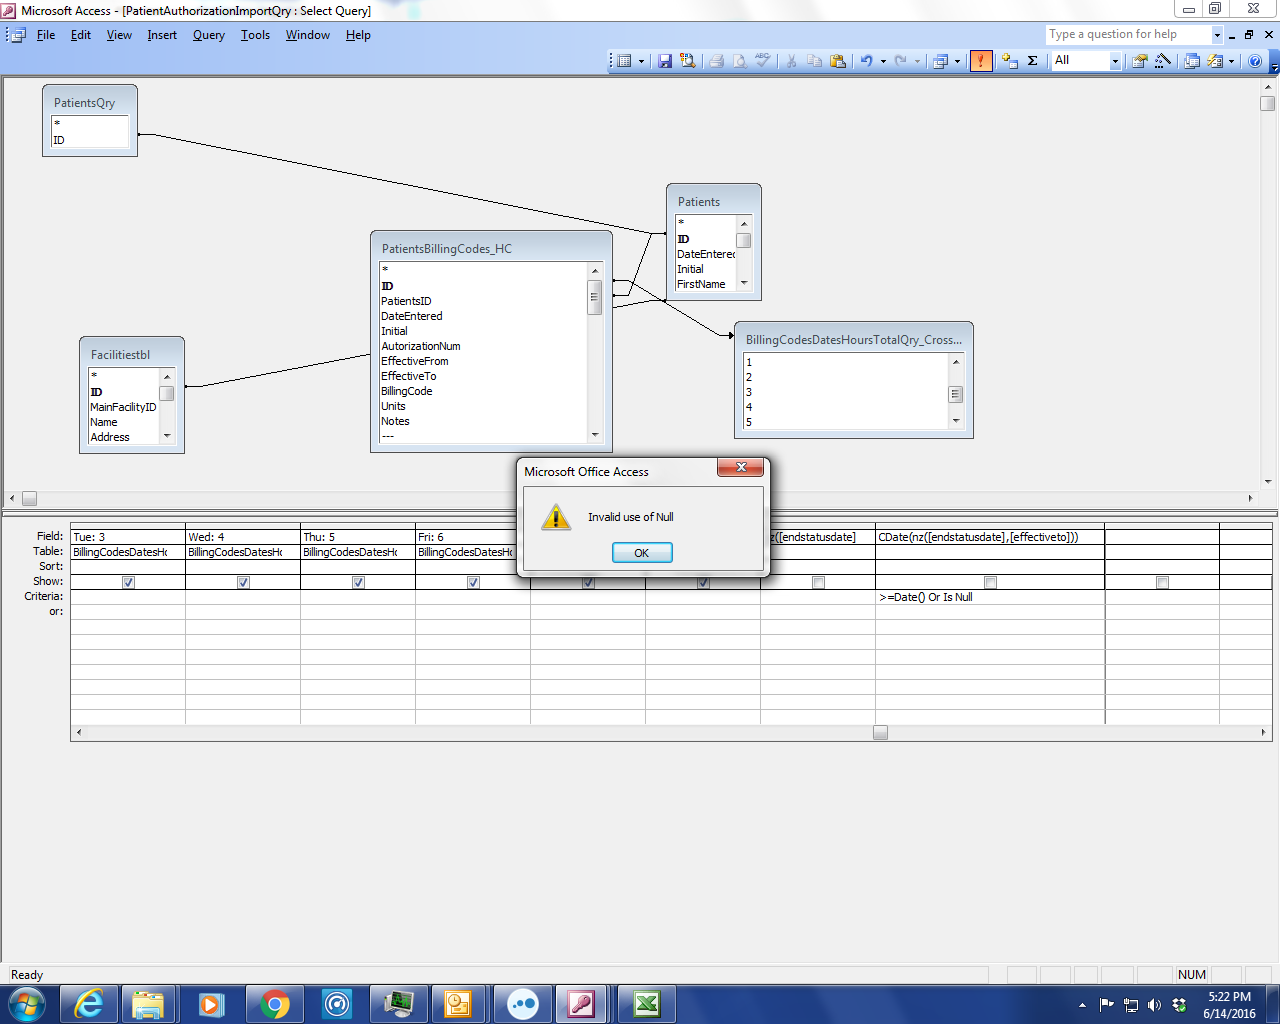This screenshot has height=1024, width=1280.
Task: Select the EffectiveFrom field in PatientsBillingCodes_HC
Action: click(x=415, y=361)
